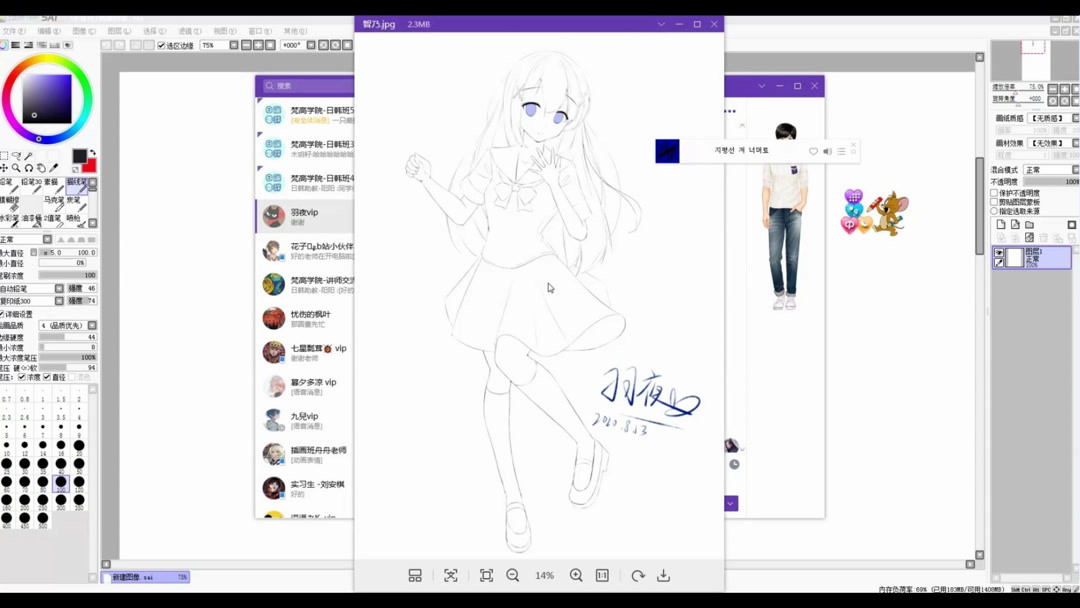Download the image via the save icon
This screenshot has height=608, width=1080.
point(663,575)
